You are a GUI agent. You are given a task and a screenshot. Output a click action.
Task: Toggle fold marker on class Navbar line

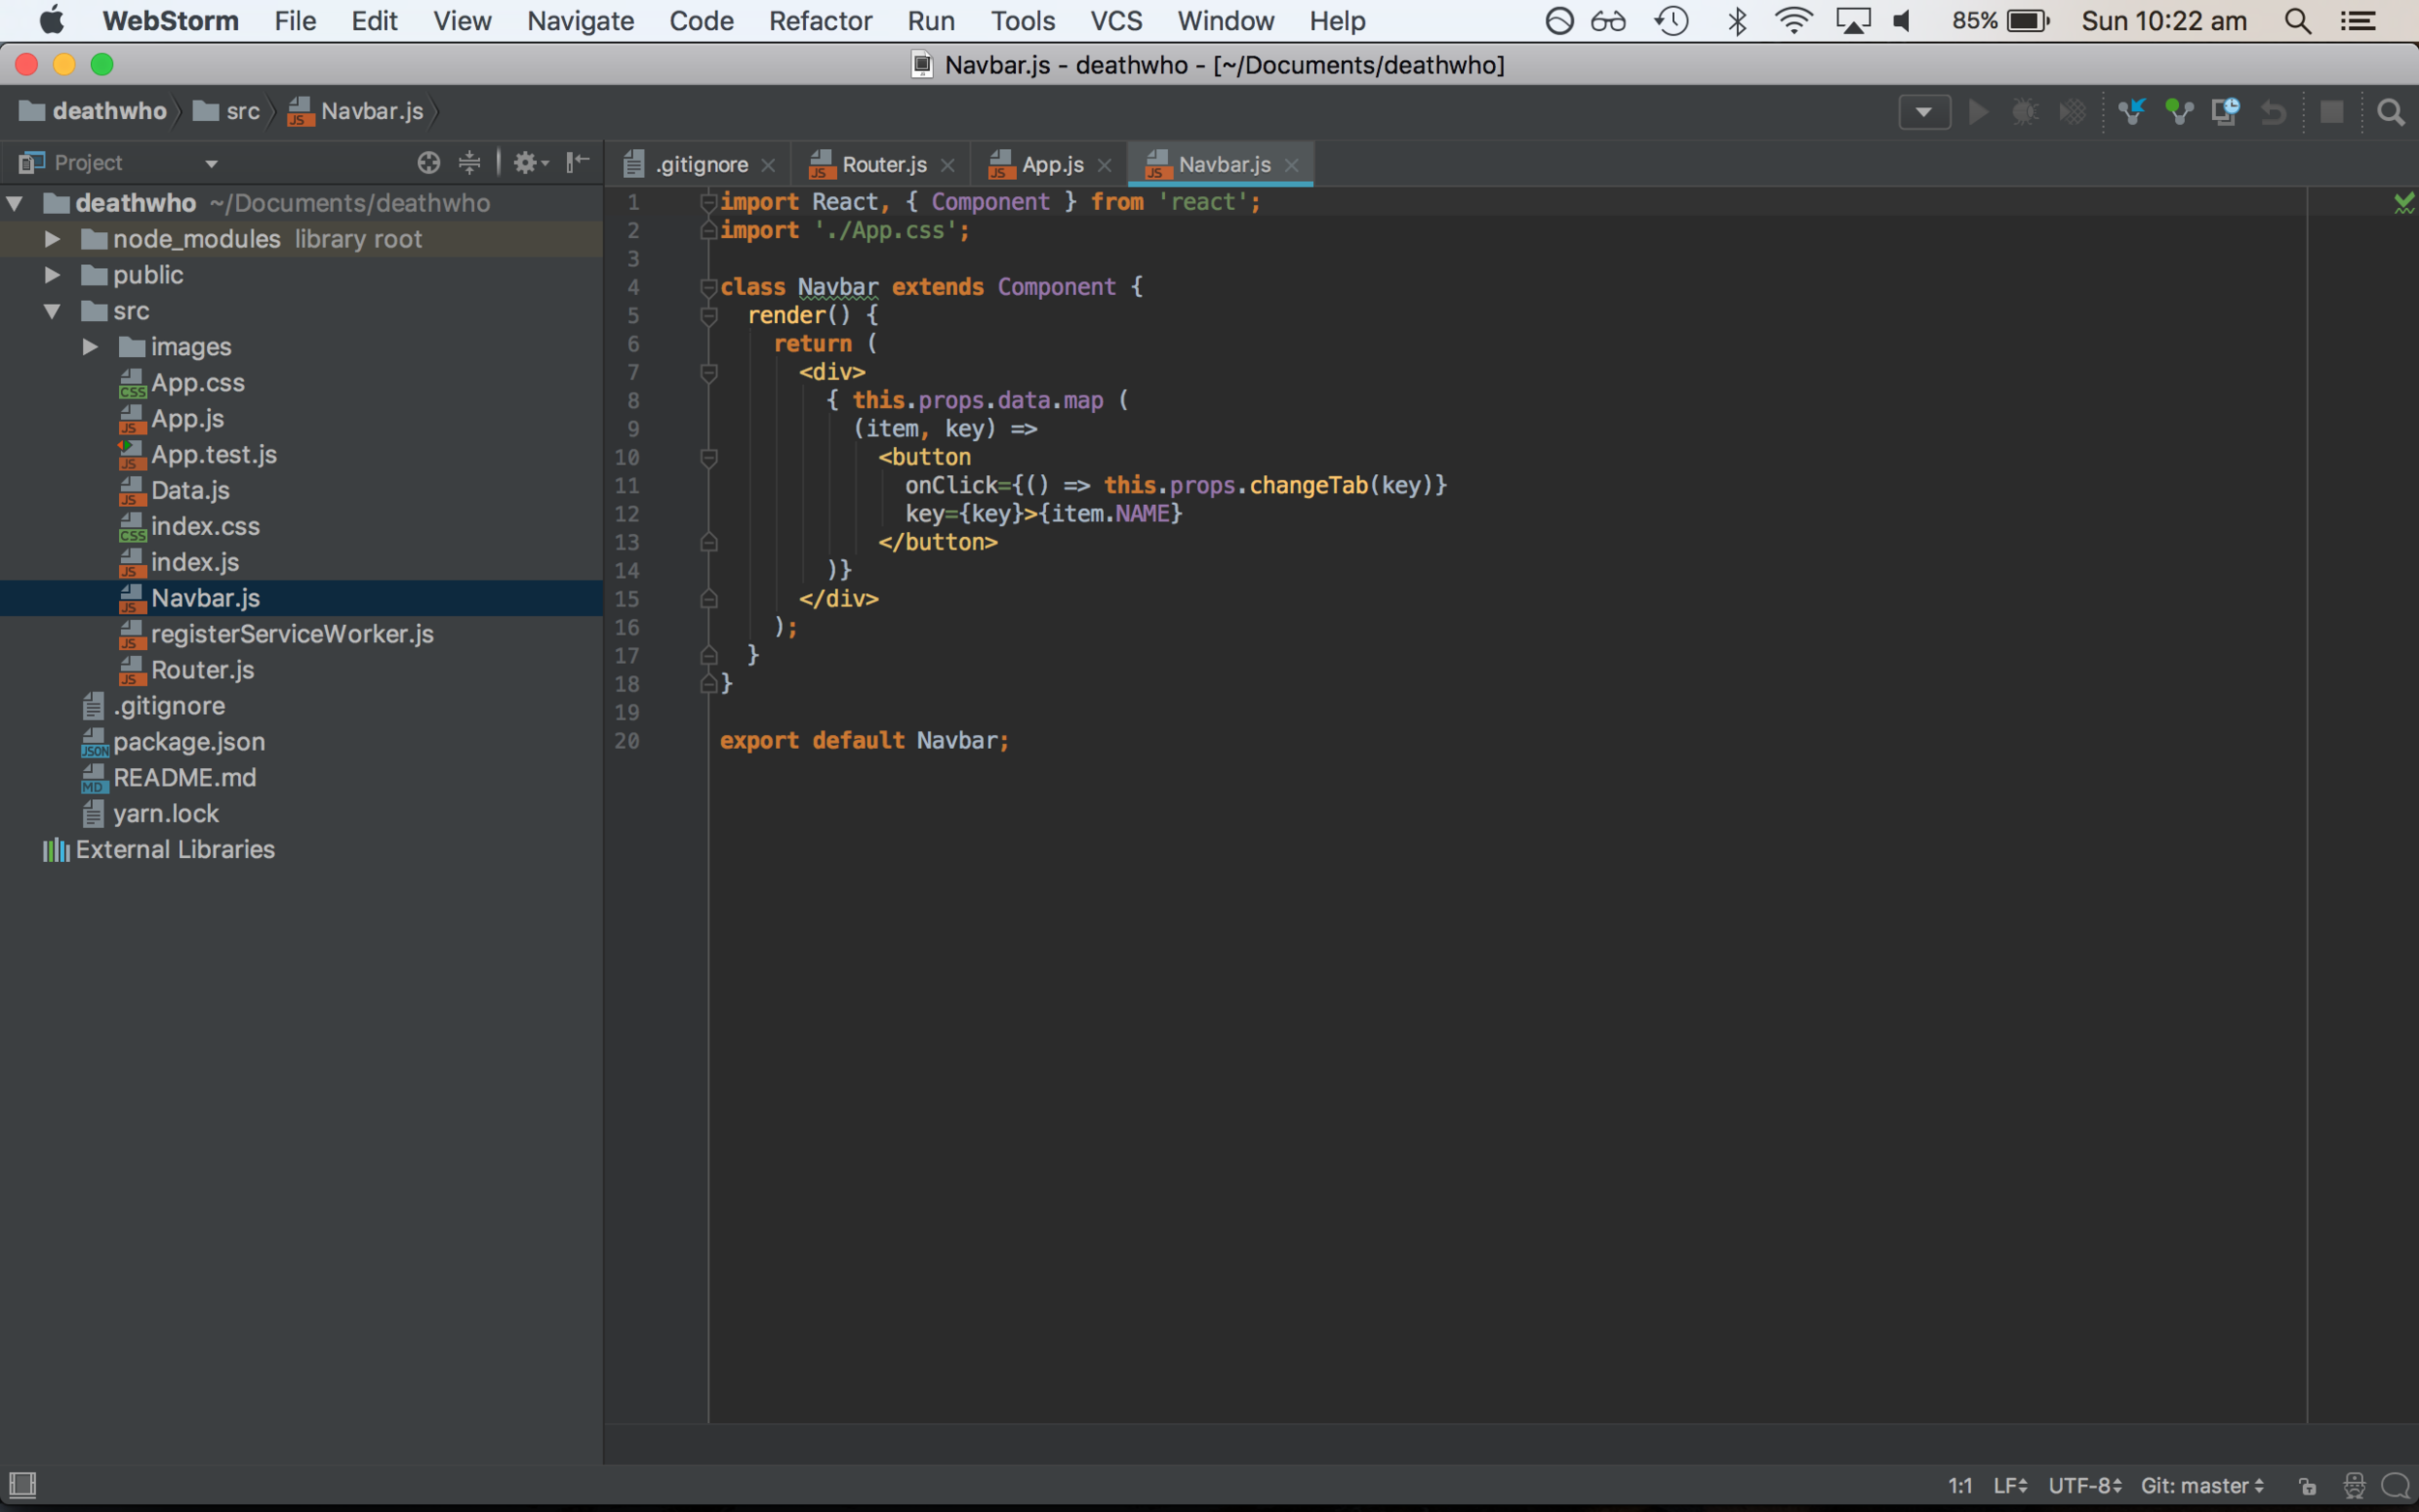(x=709, y=287)
